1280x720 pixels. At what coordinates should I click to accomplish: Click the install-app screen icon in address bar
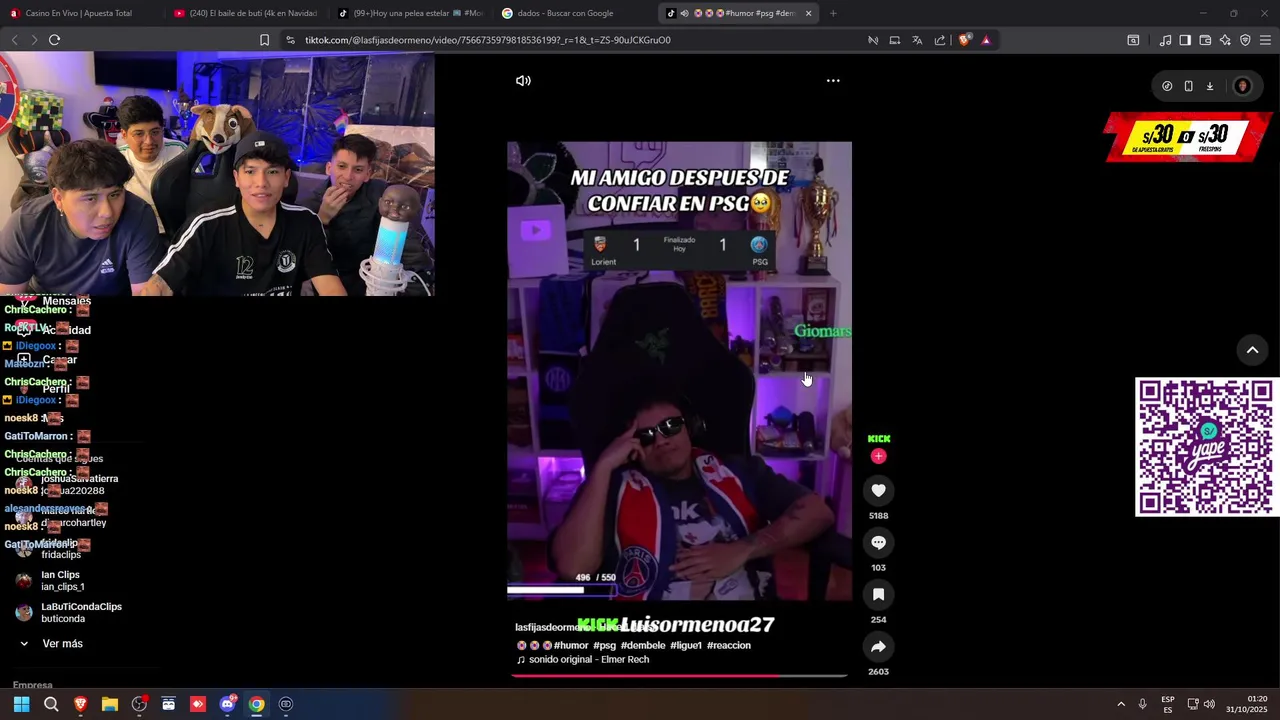(x=894, y=40)
